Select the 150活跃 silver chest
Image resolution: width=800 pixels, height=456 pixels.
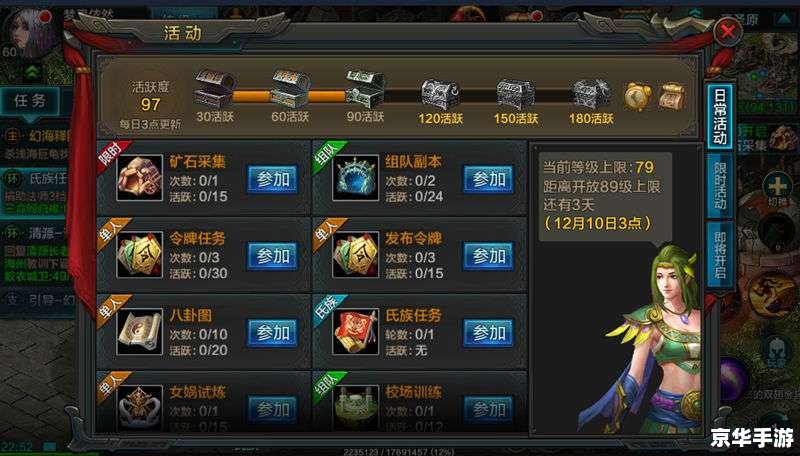coord(516,94)
